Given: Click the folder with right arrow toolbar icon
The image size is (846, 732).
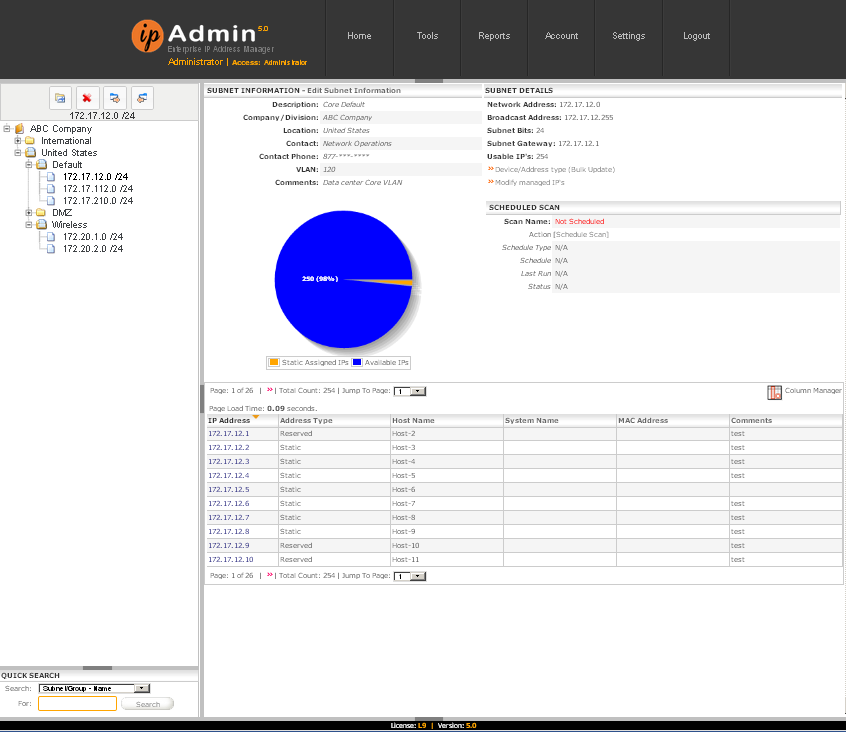Looking at the screenshot, I should pos(114,98).
